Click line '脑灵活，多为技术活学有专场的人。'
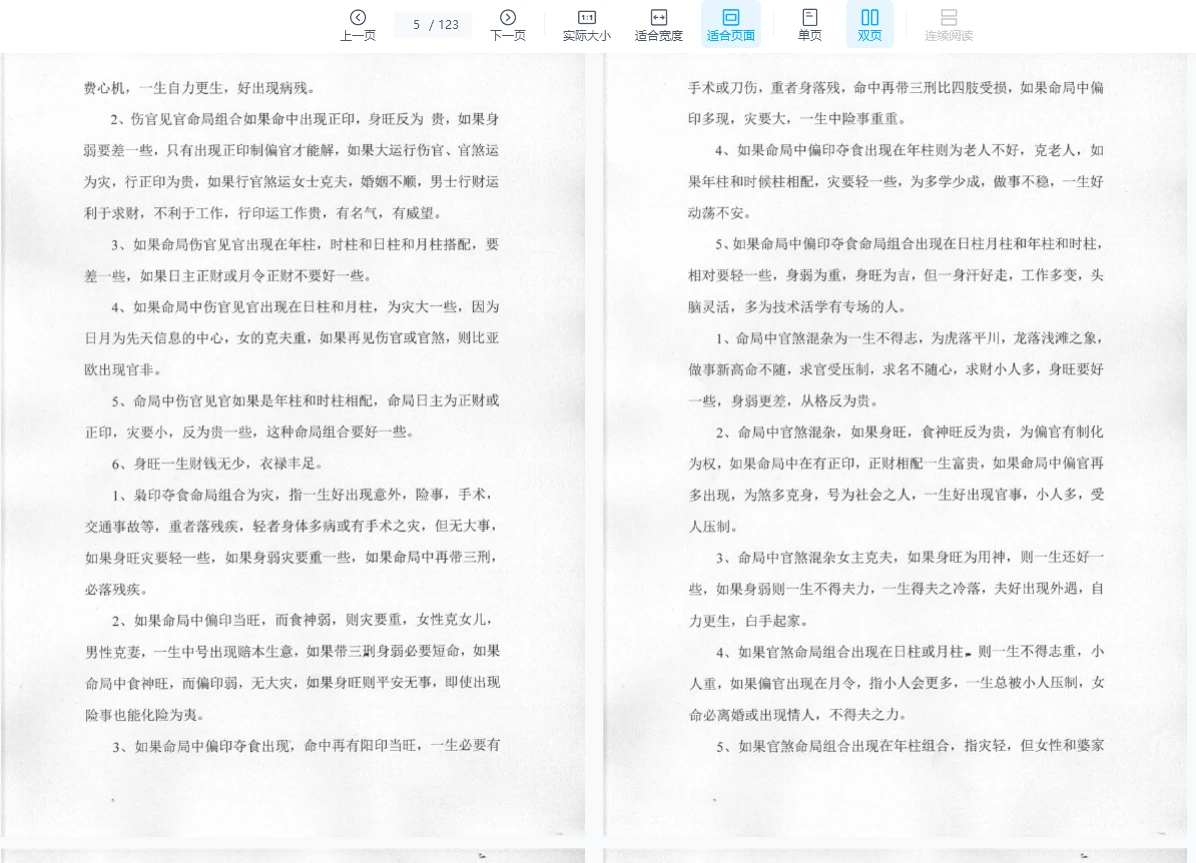 click(797, 307)
